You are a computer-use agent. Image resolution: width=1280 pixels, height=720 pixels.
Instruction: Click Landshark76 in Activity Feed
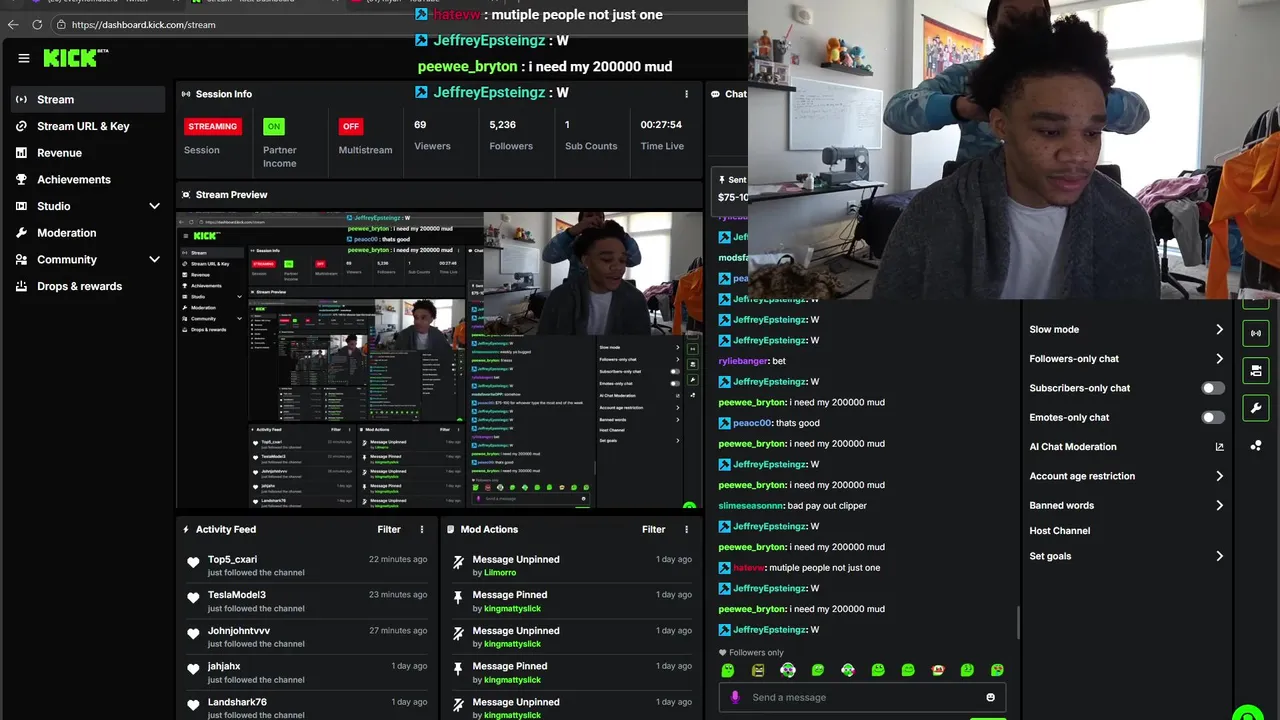click(237, 702)
